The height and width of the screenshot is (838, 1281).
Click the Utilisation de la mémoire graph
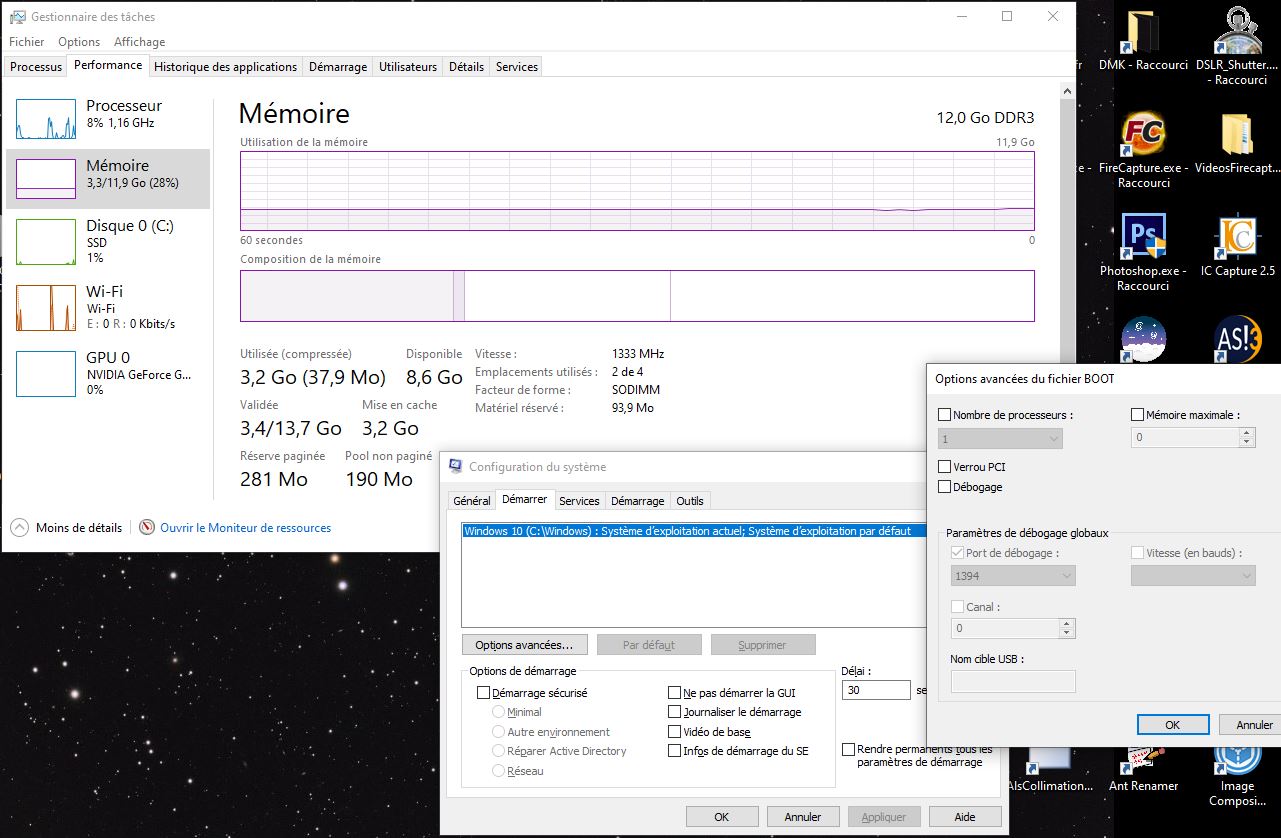637,192
